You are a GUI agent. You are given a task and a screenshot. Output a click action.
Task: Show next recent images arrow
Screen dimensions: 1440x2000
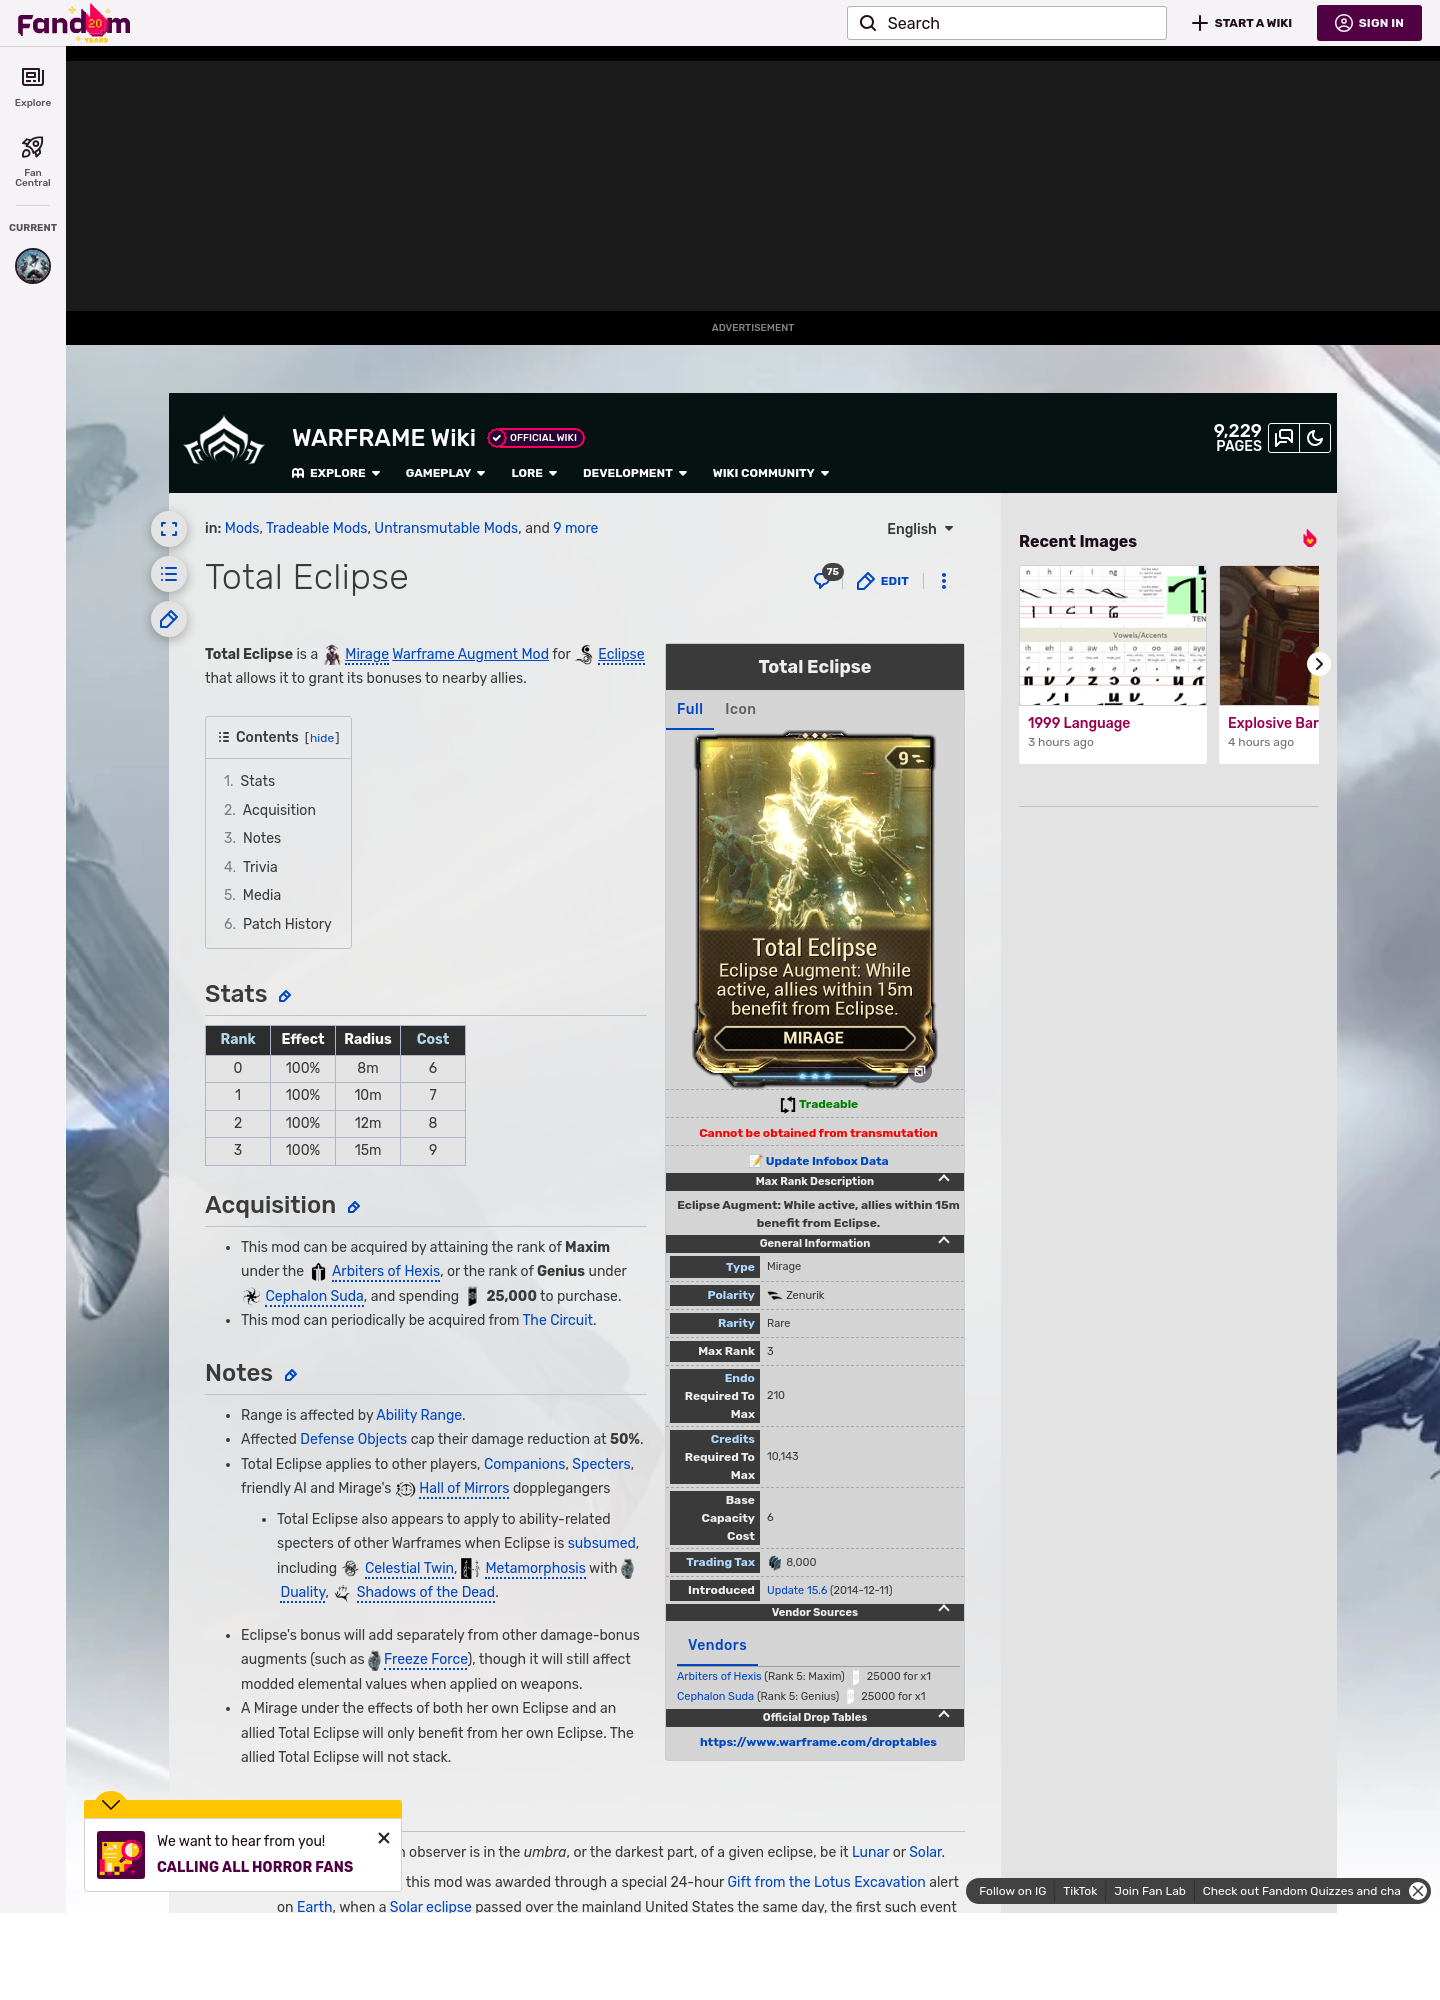pos(1319,664)
